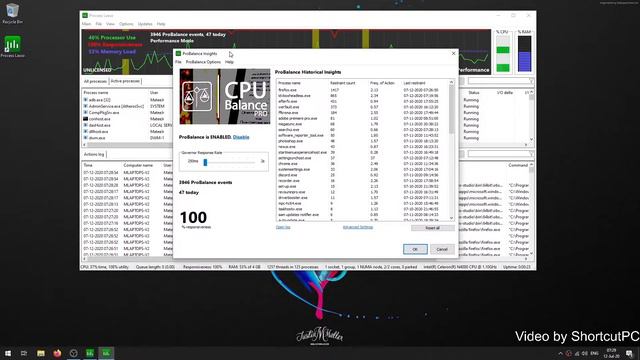
Task: Click the ENG language indicator
Action: coord(594,353)
